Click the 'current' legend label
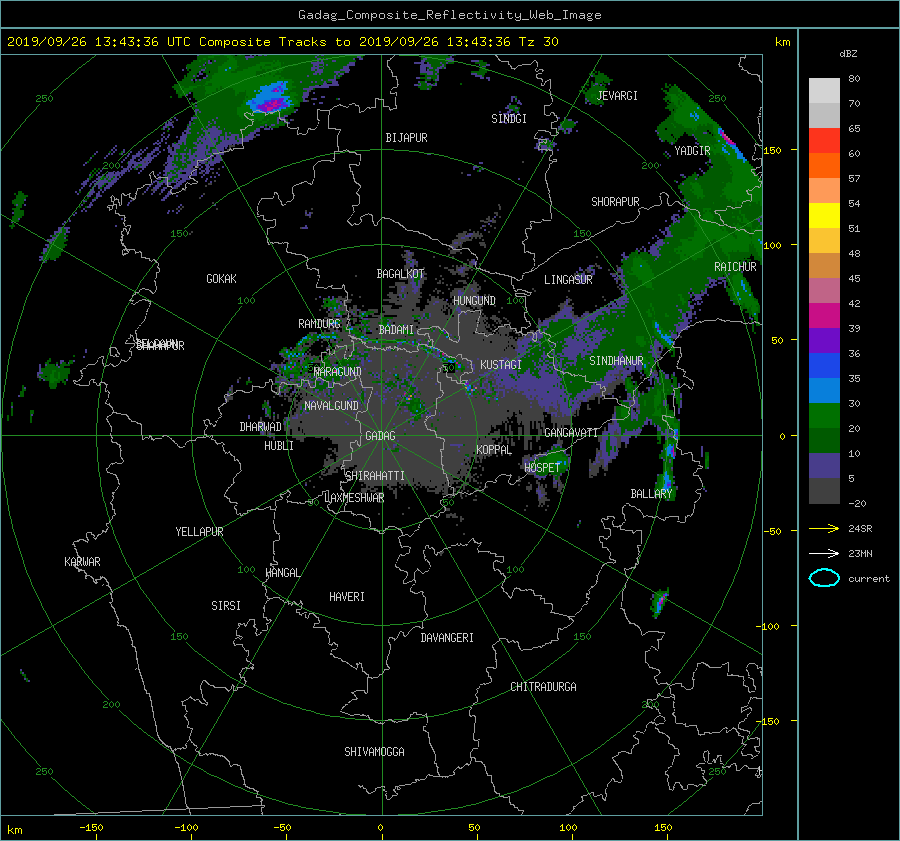Screen dimensions: 900x841 click(869, 579)
